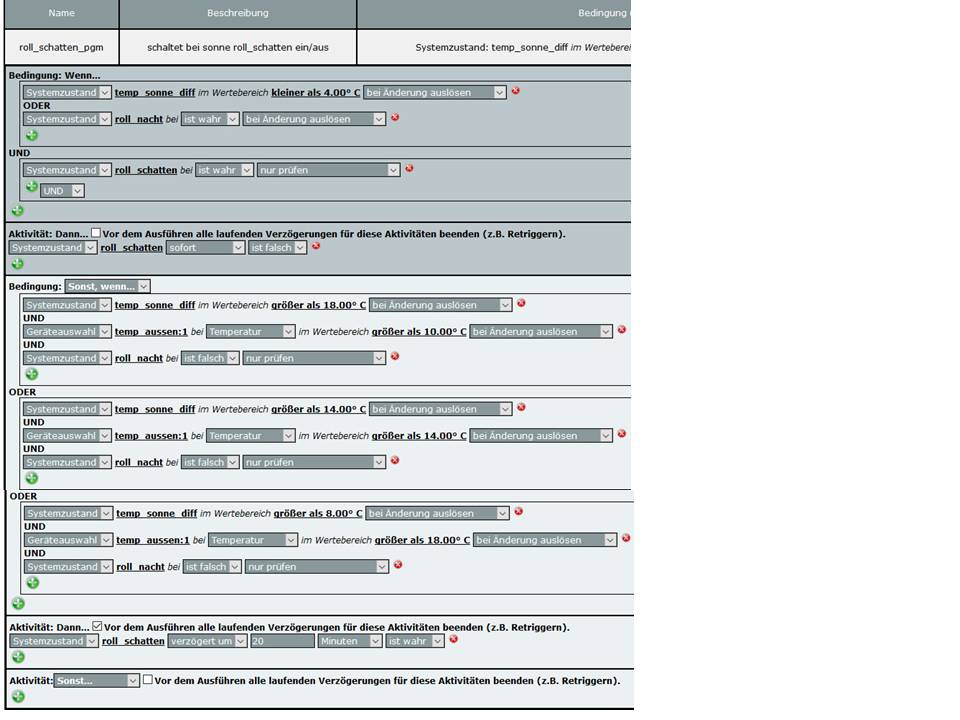Click temp_sonne_diff link in kleiner als 4.00° row

pyautogui.click(x=155, y=92)
